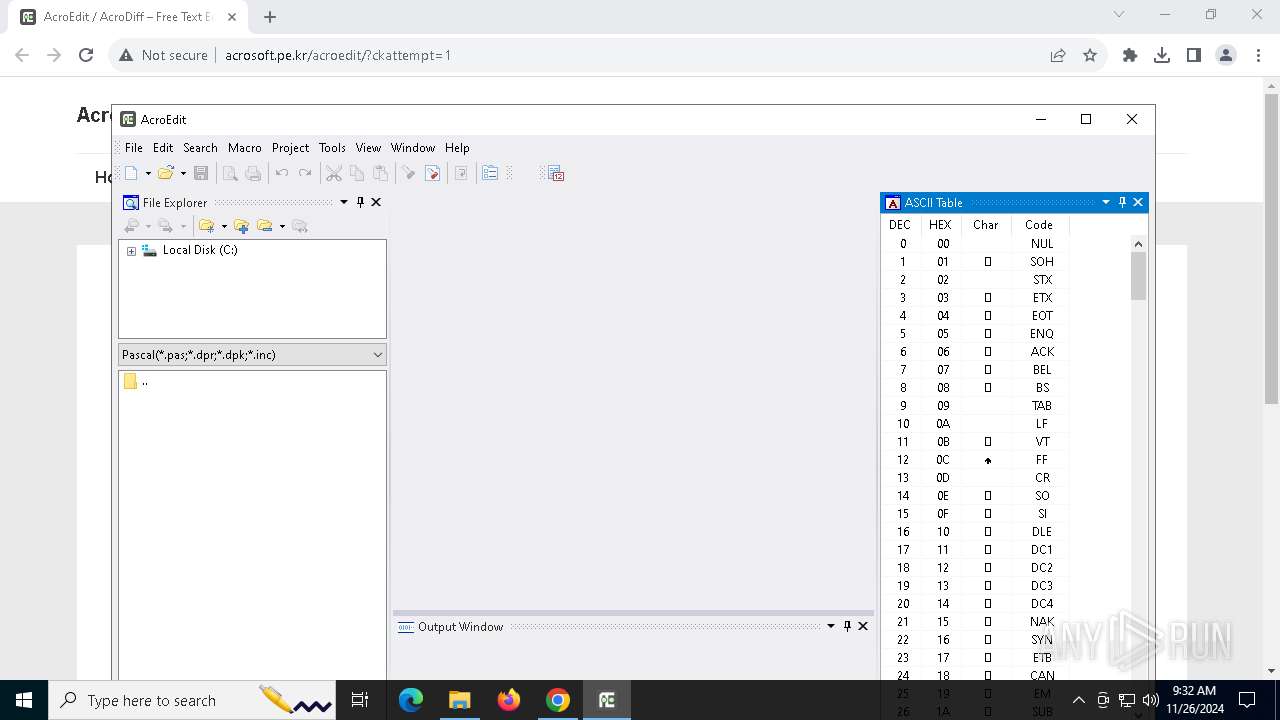Open the remove folder dropdown arrow

click(x=282, y=226)
